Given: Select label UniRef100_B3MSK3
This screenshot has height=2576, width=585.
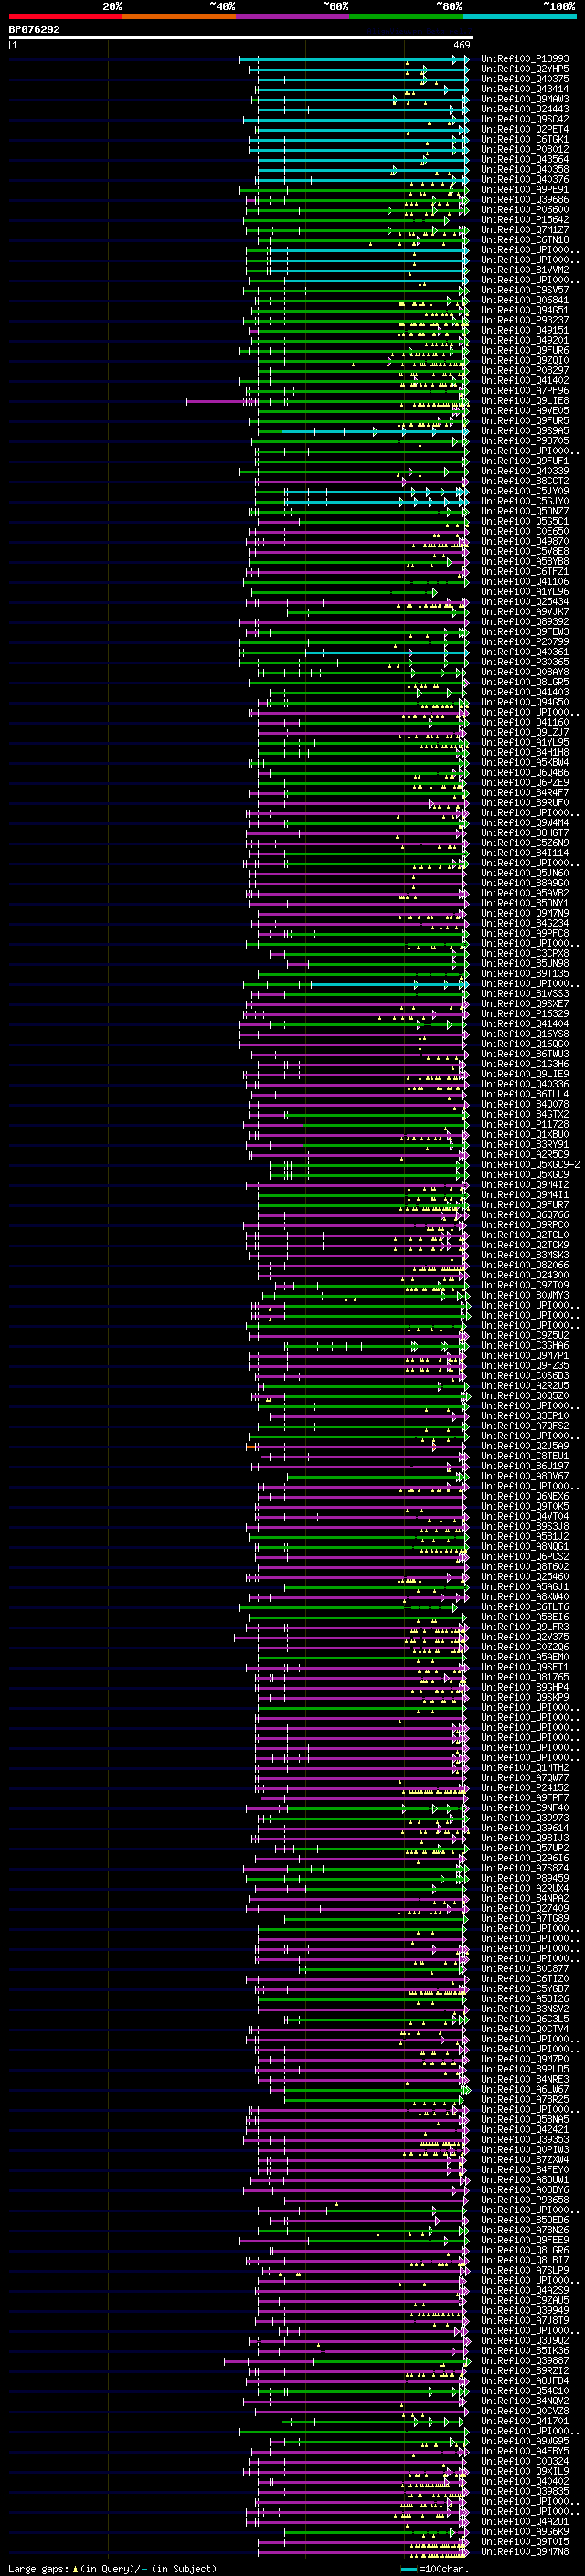Looking at the screenshot, I should point(524,1254).
